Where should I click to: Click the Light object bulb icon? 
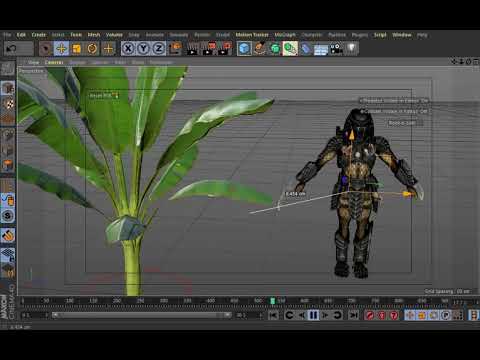click(x=352, y=48)
